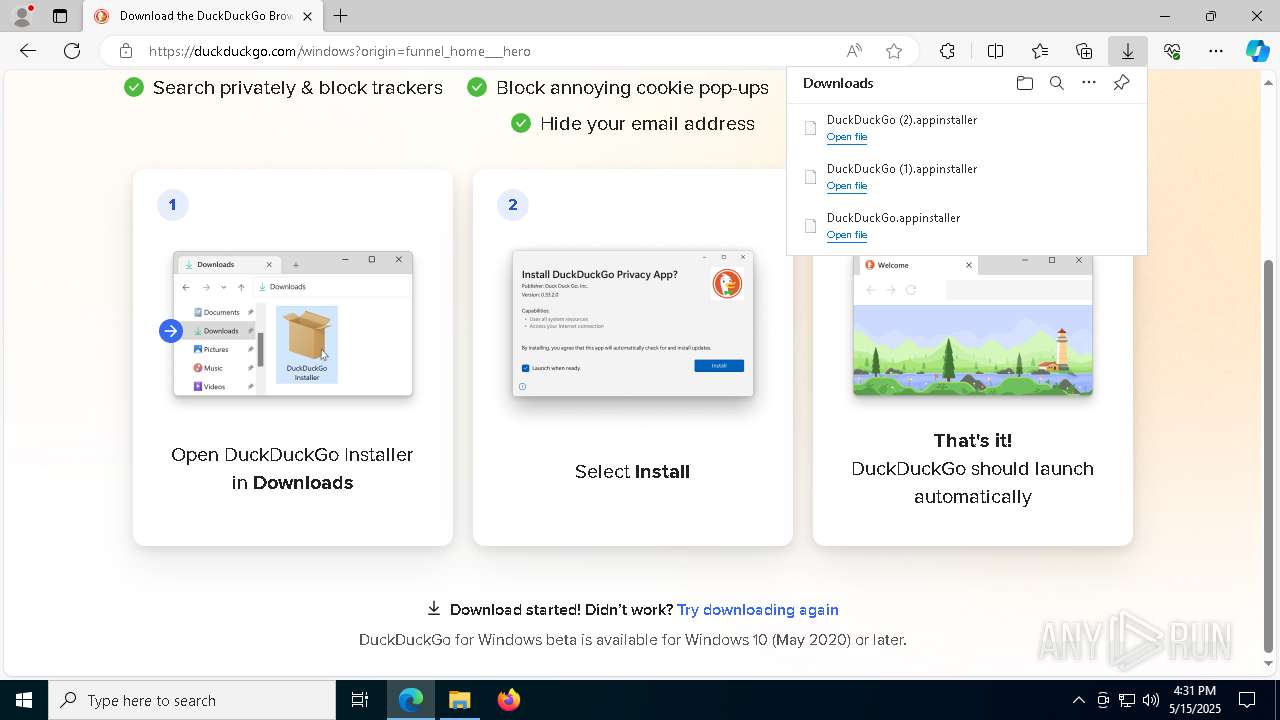Click Try downloading again link
Image resolution: width=1280 pixels, height=720 pixels.
click(758, 610)
